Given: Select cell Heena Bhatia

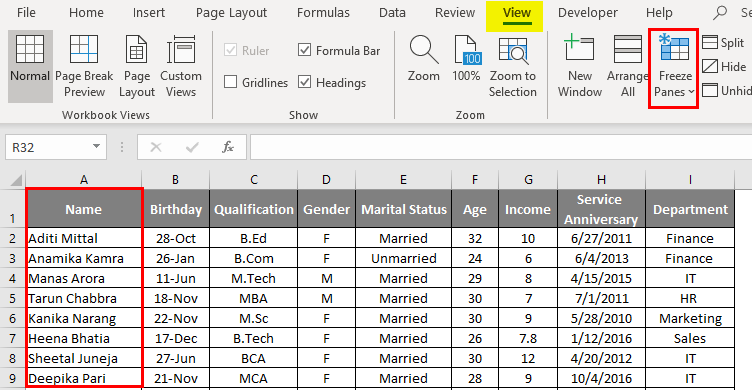Looking at the screenshot, I should (x=84, y=338).
